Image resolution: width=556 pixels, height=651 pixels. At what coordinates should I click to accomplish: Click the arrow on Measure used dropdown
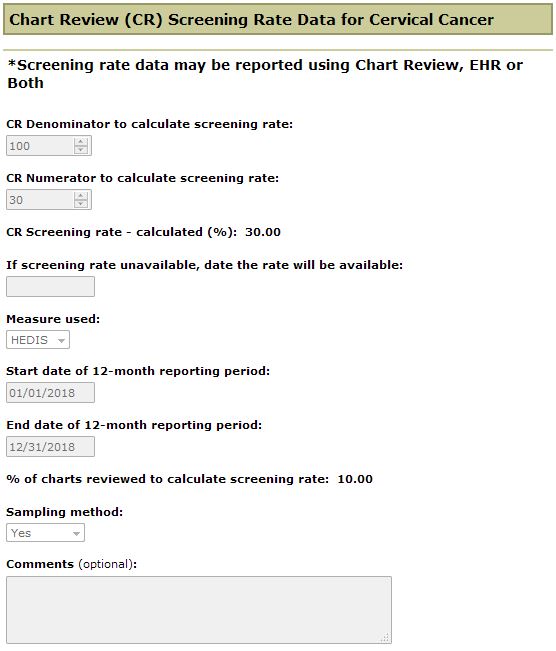(61, 340)
